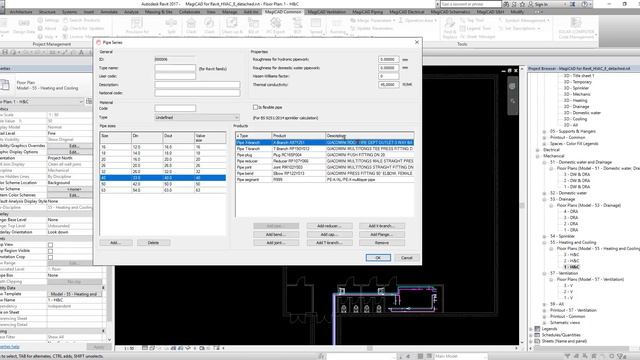
Task: Select the Pipe reducer product row
Action: coord(325,161)
